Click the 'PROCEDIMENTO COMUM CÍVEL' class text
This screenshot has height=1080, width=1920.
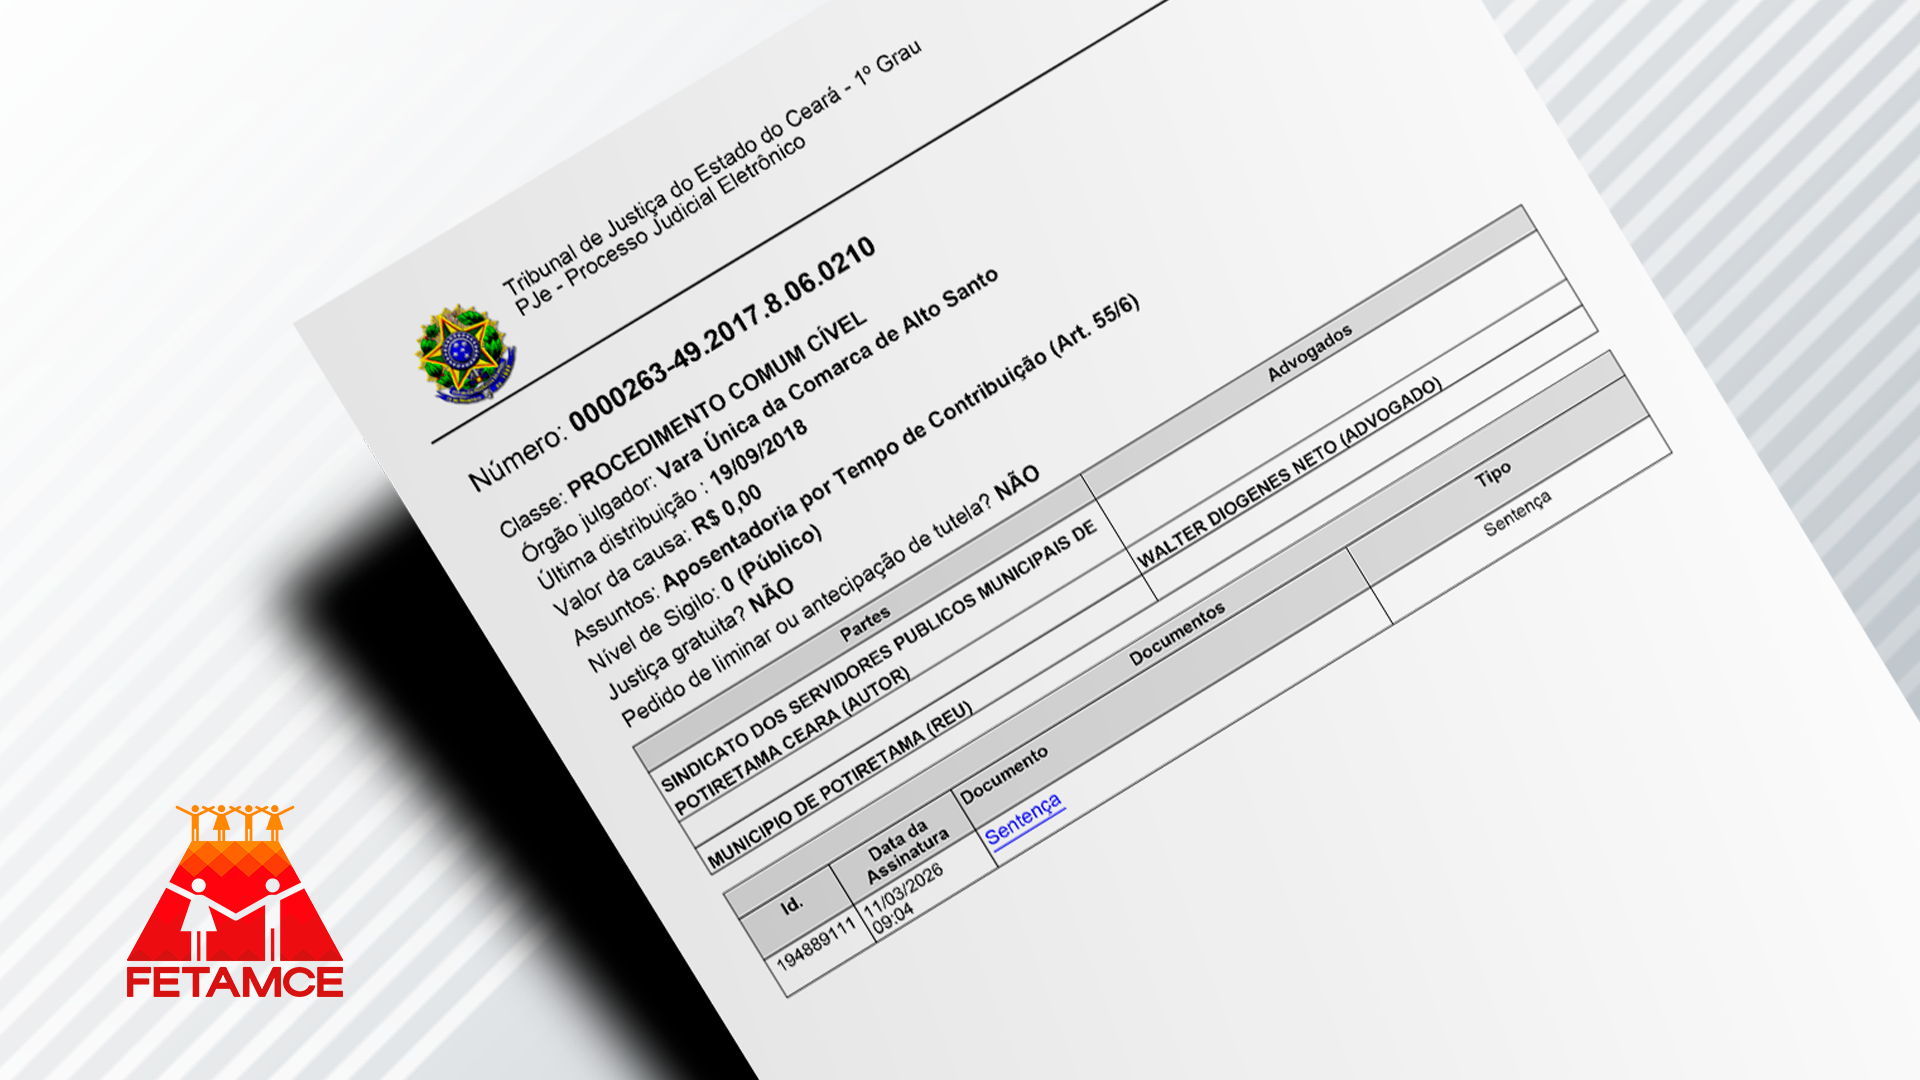point(717,403)
